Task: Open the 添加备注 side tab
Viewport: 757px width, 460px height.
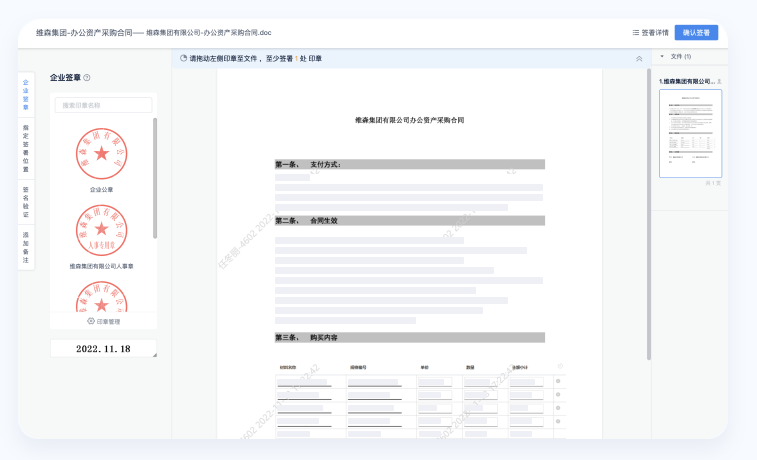Action: 26,248
